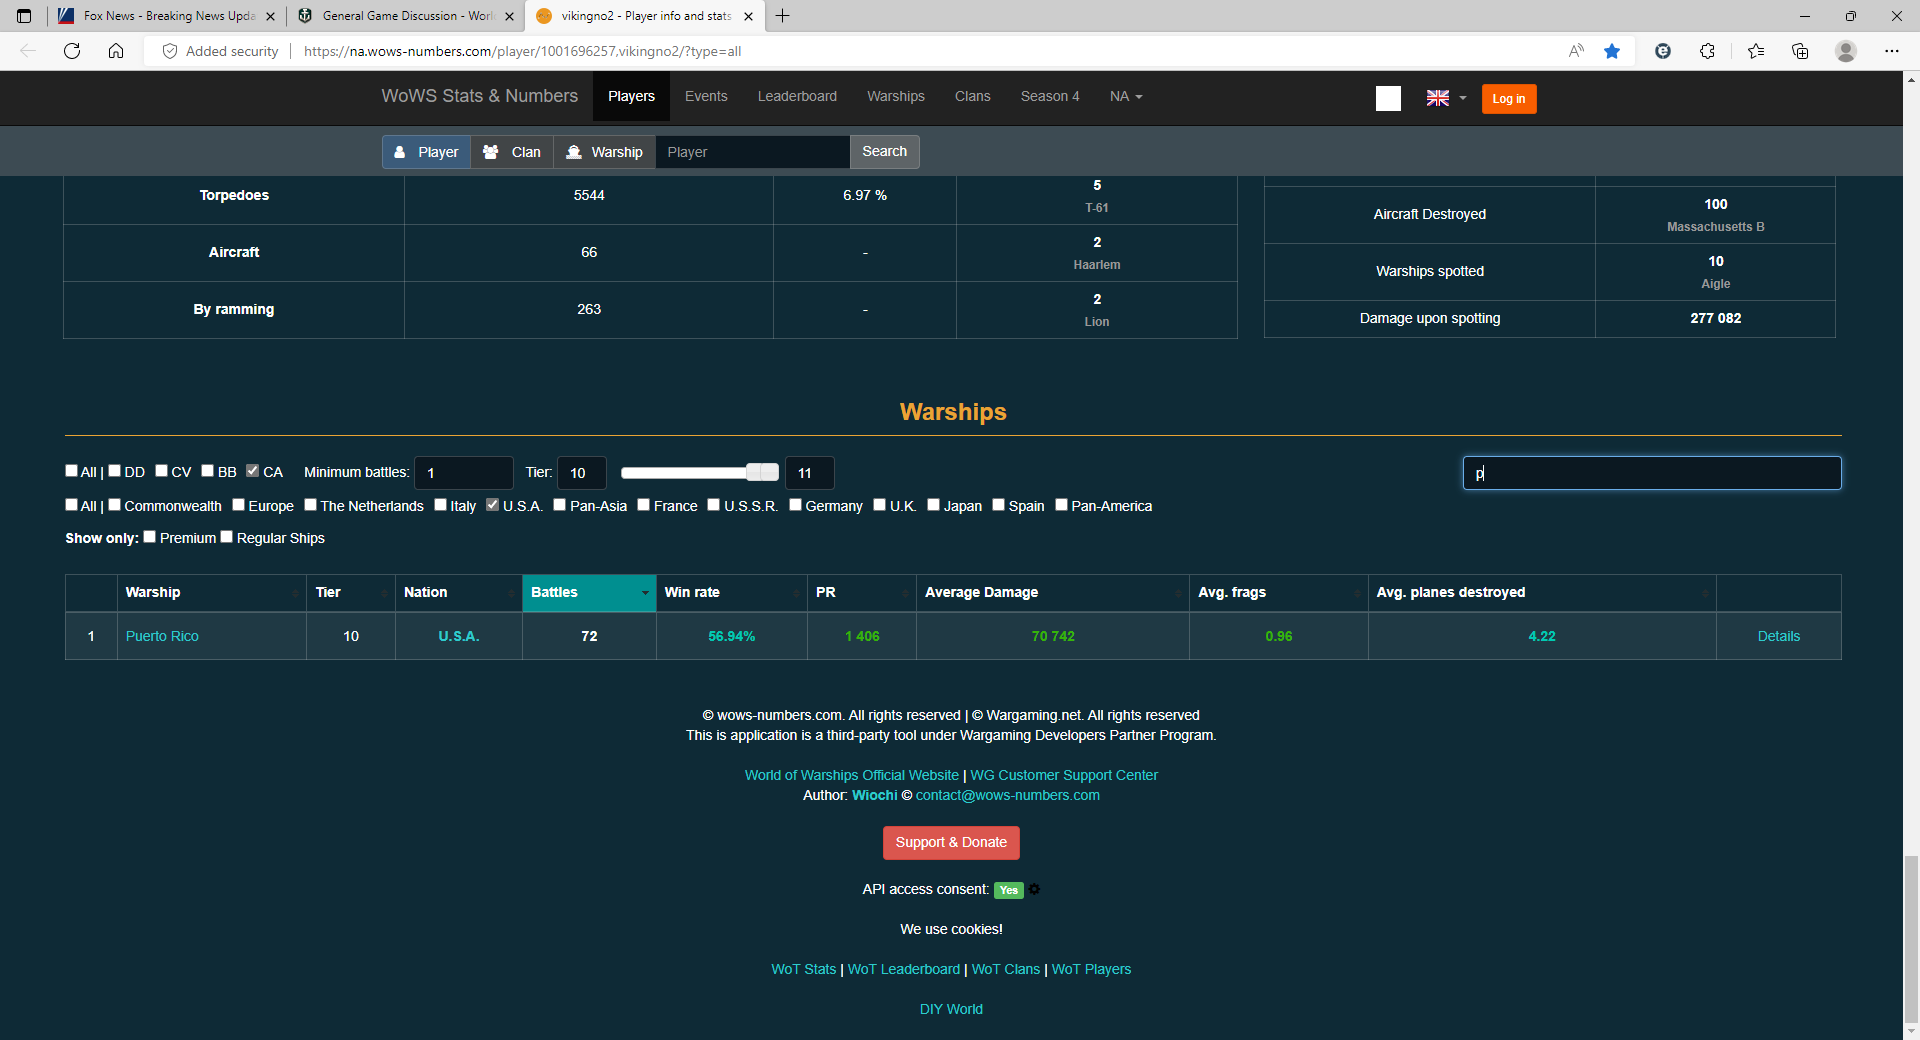Image resolution: width=1920 pixels, height=1040 pixels.
Task: Click the browser home icon
Action: (116, 51)
